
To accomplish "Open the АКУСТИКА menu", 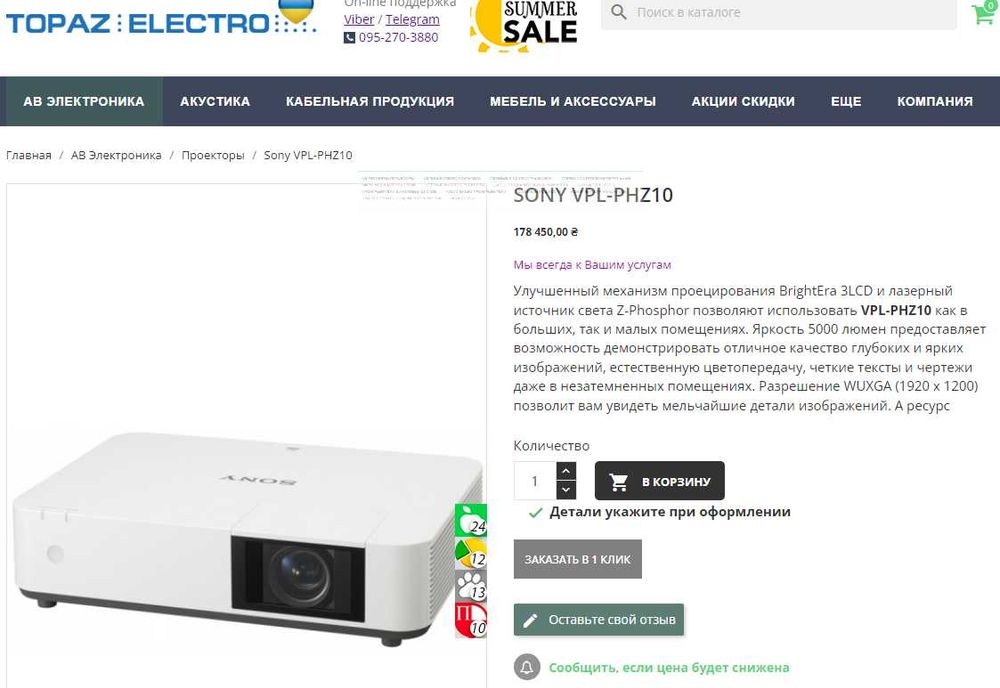I will (x=215, y=101).
